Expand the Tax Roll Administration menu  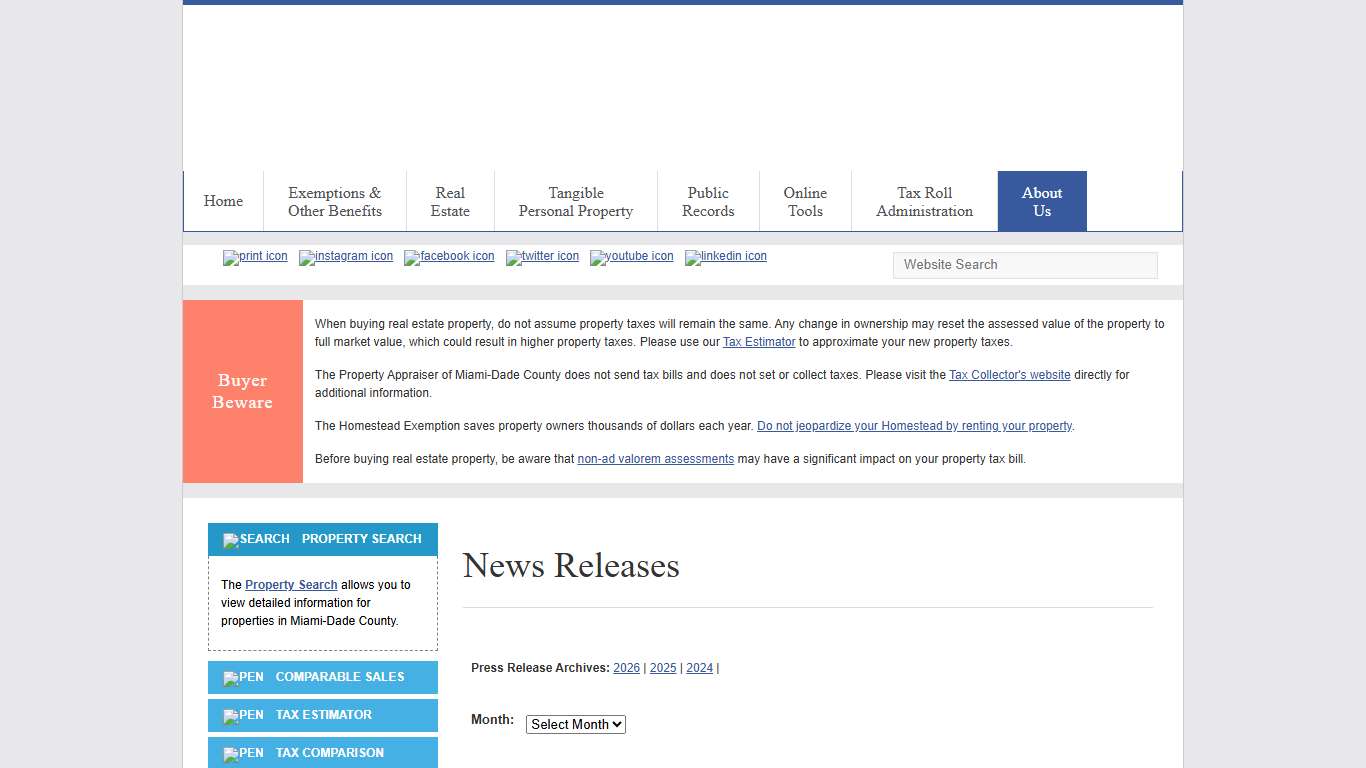pyautogui.click(x=924, y=202)
